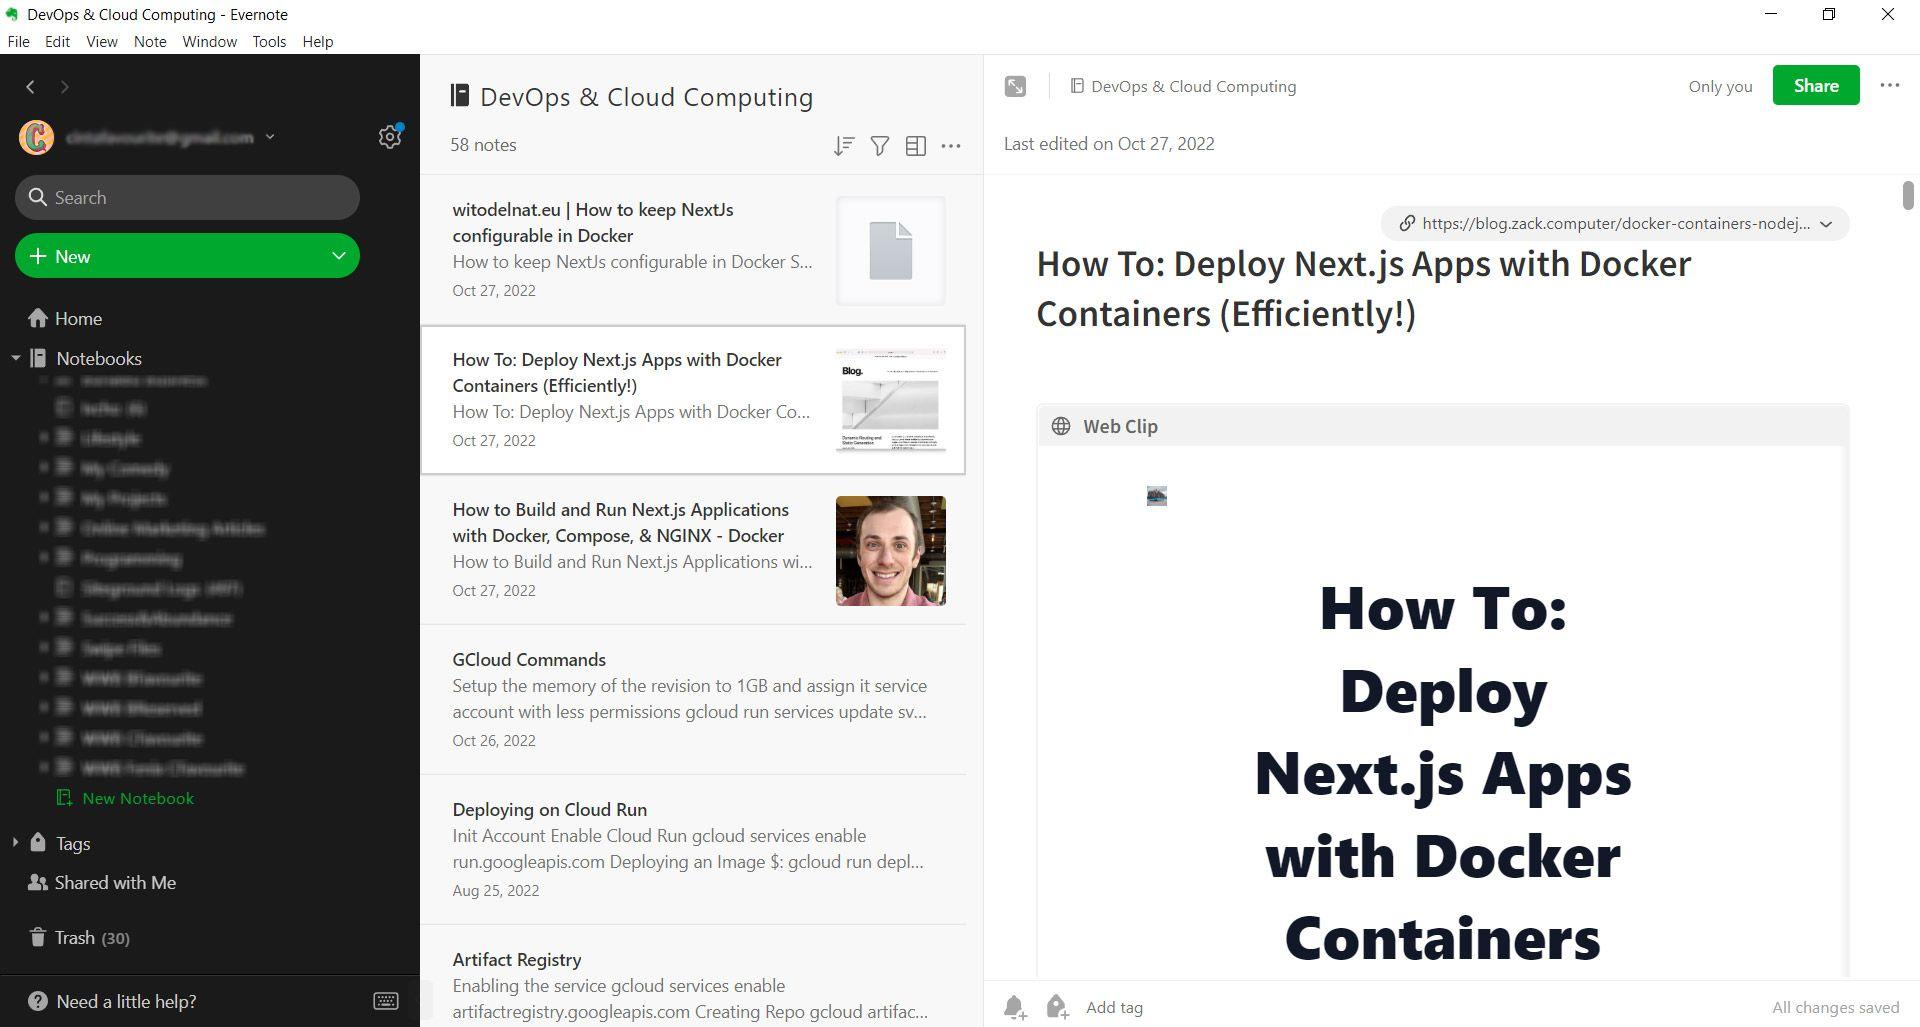1920x1027 pixels.
Task: Click the Web Clip header bar label
Action: (x=1120, y=426)
